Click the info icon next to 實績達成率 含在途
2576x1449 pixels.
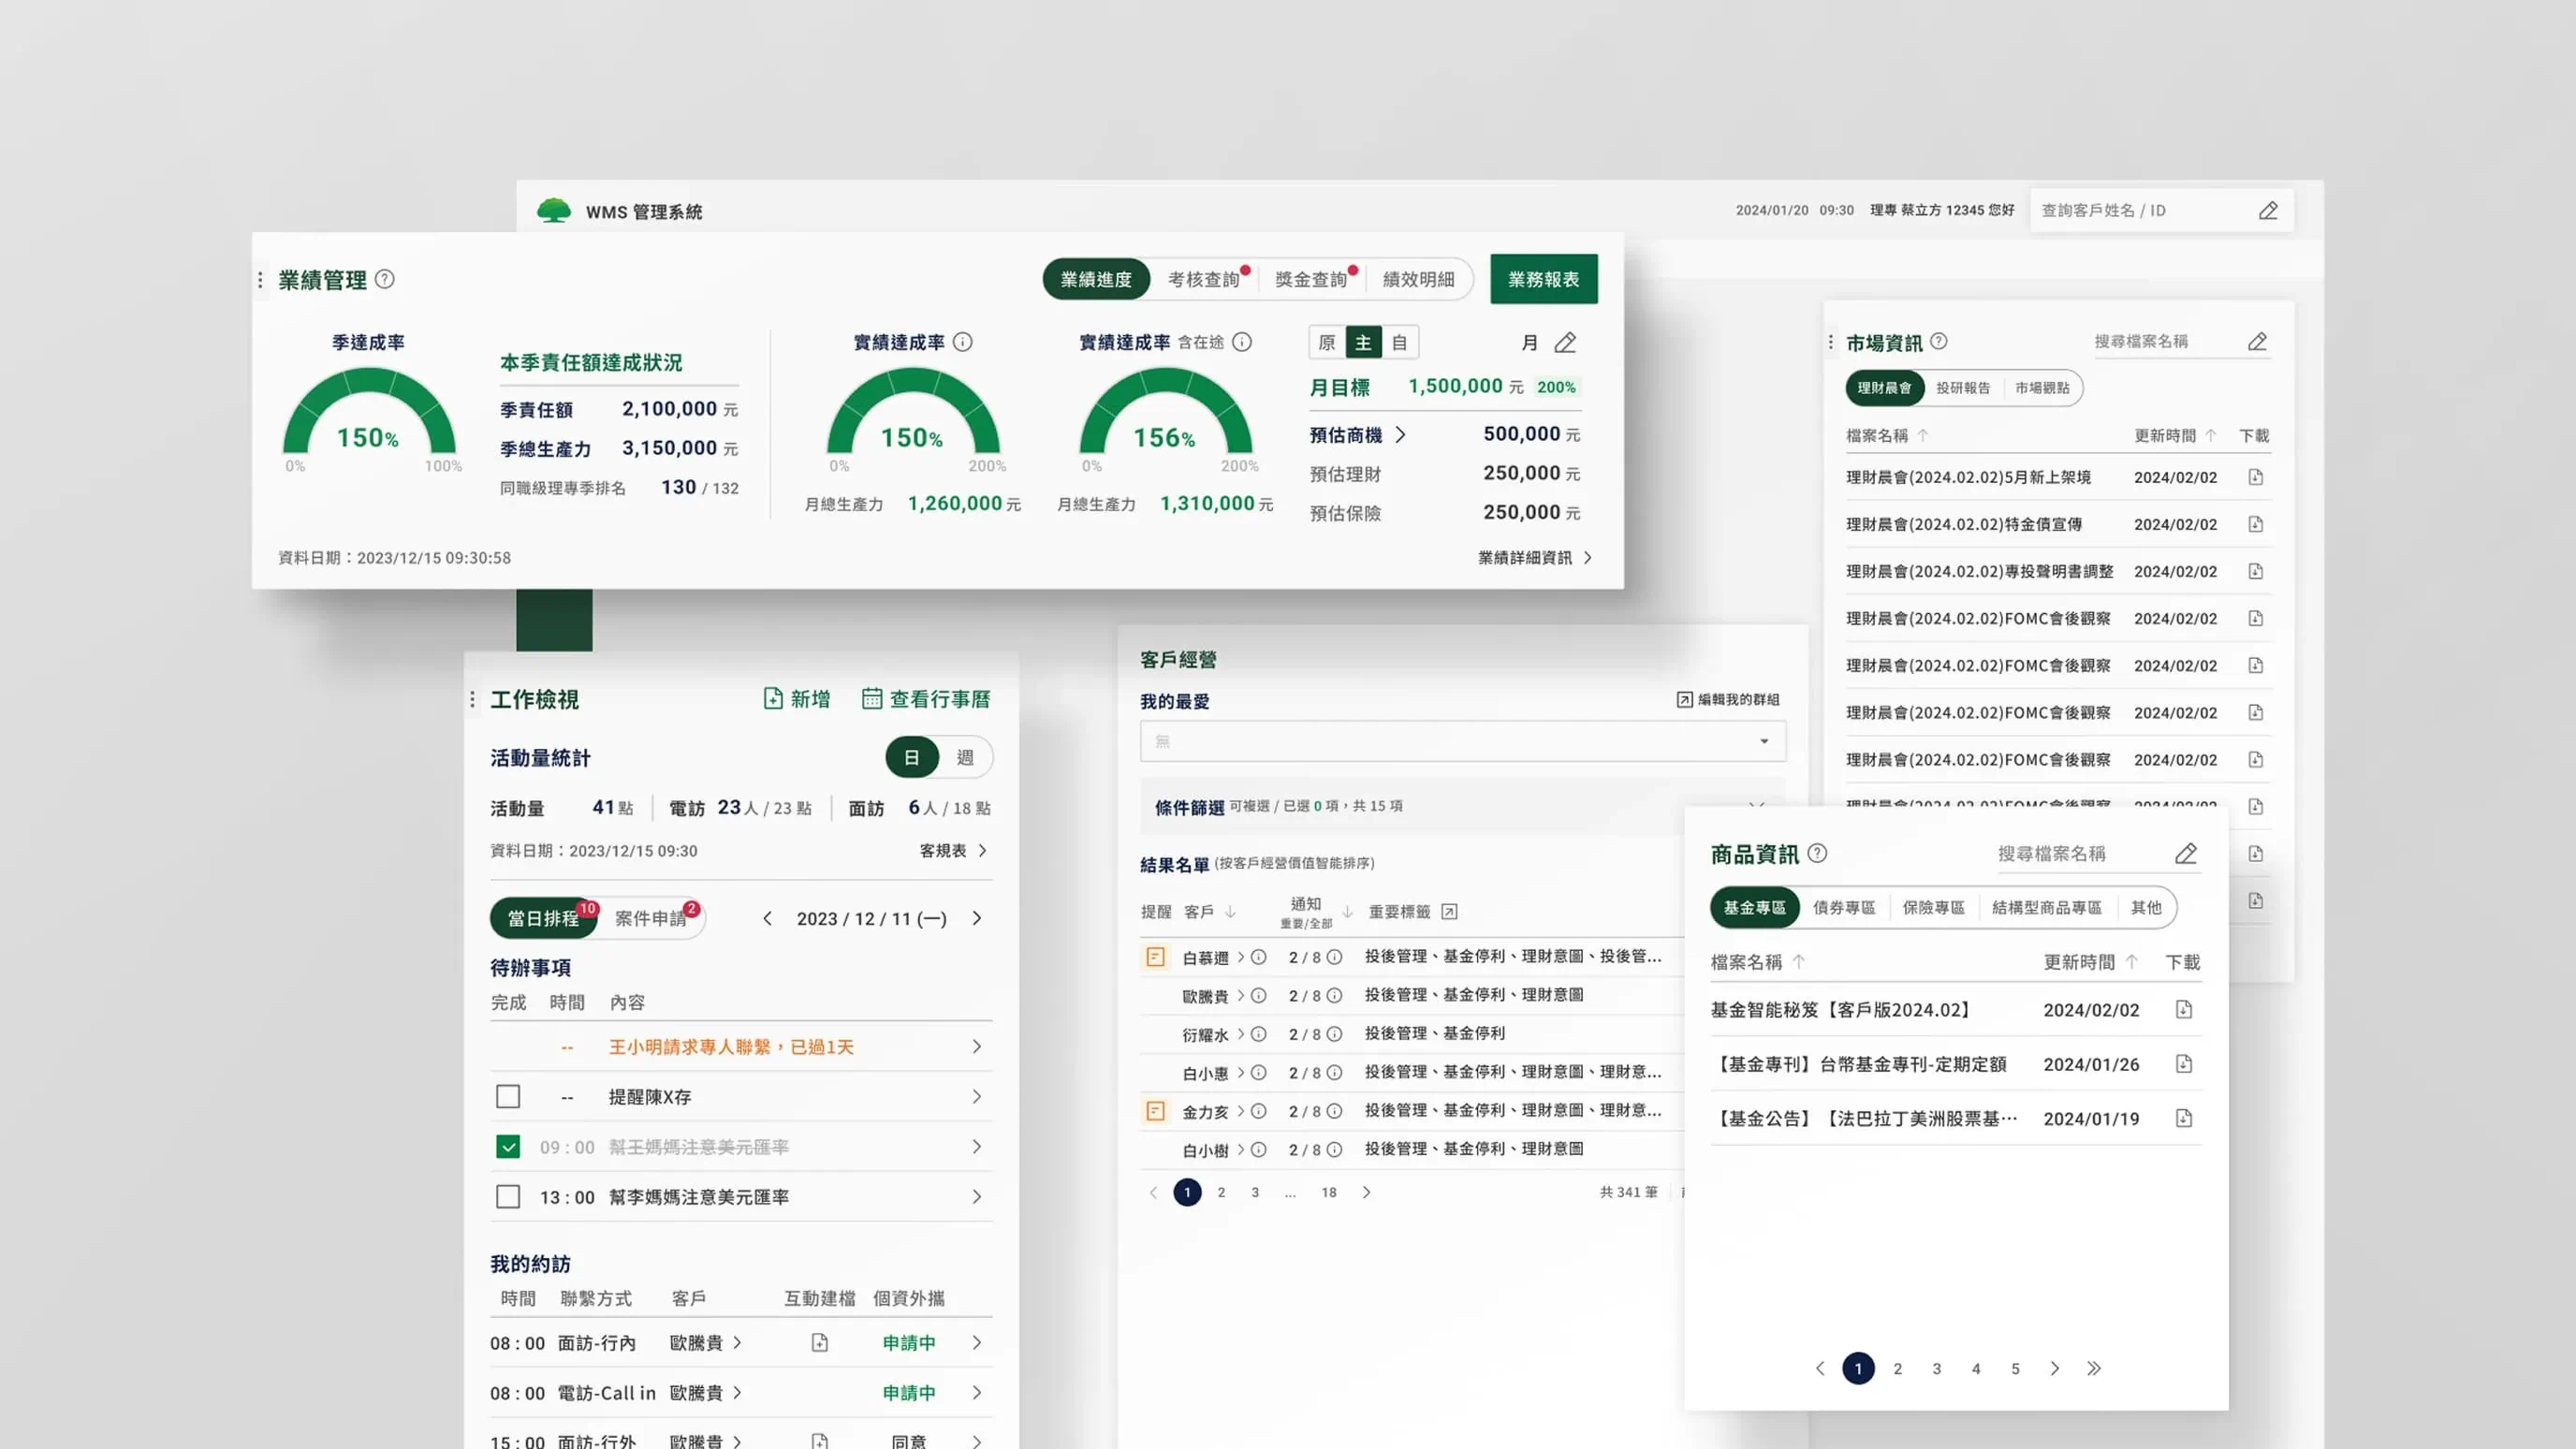(1241, 342)
